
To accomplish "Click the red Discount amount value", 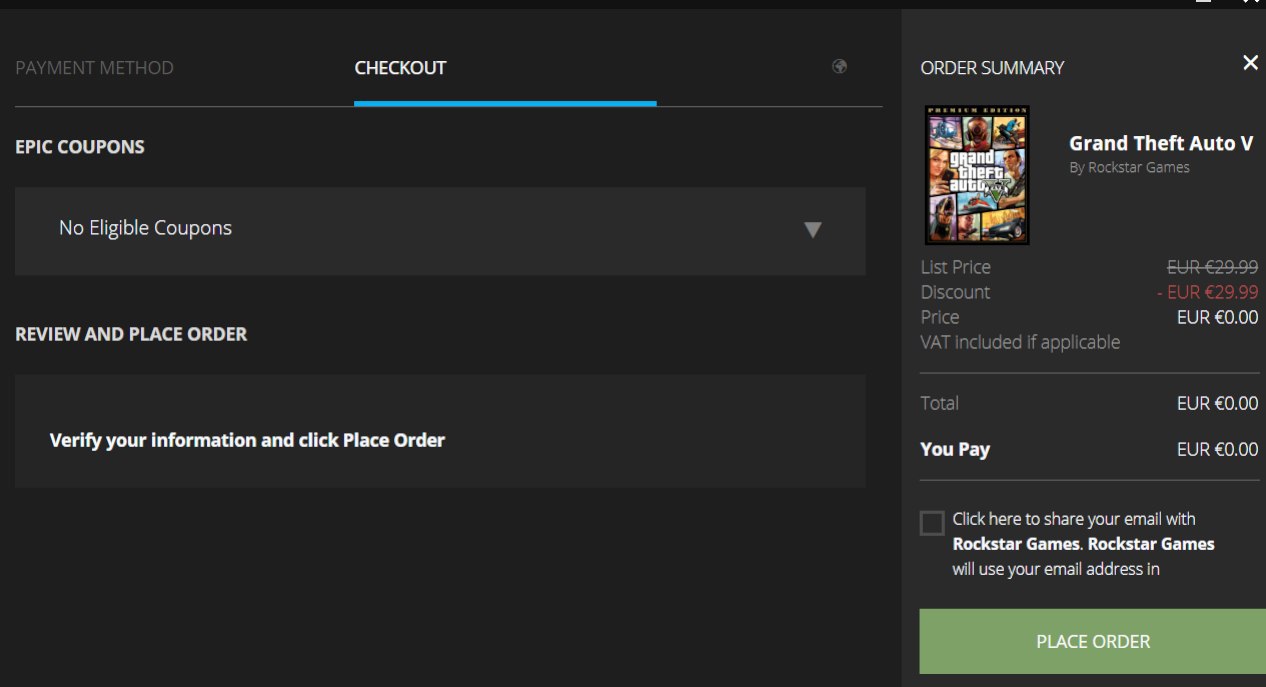I will point(1207,292).
